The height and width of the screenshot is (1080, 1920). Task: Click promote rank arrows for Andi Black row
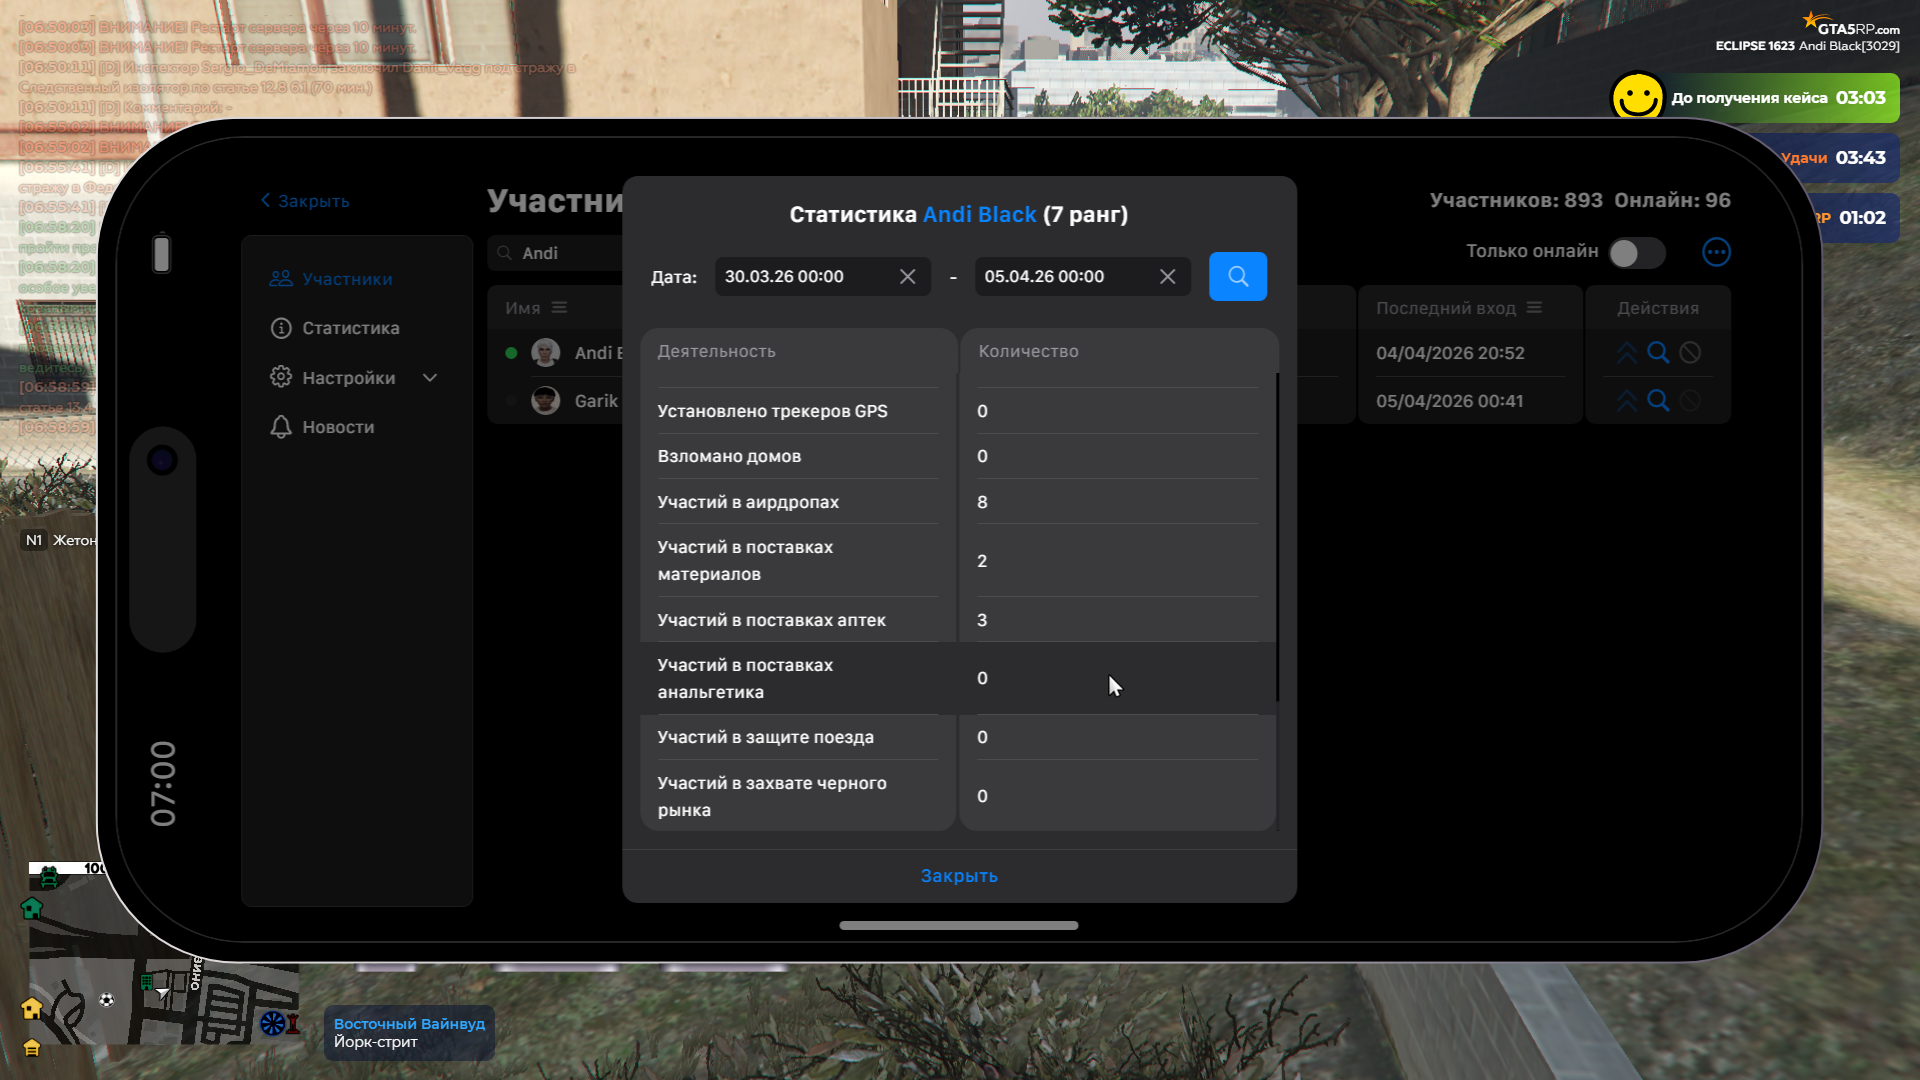(x=1627, y=353)
